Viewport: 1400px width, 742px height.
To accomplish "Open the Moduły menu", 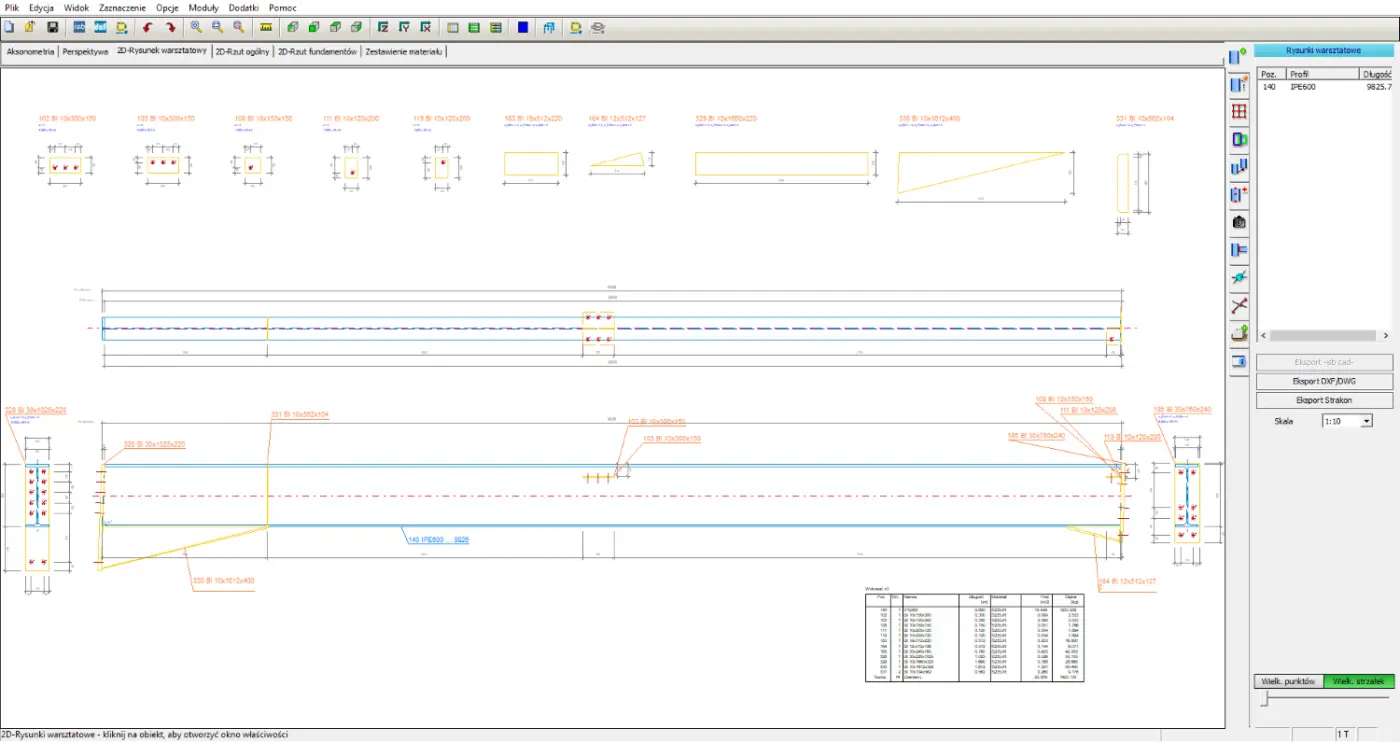I will 203,7.
